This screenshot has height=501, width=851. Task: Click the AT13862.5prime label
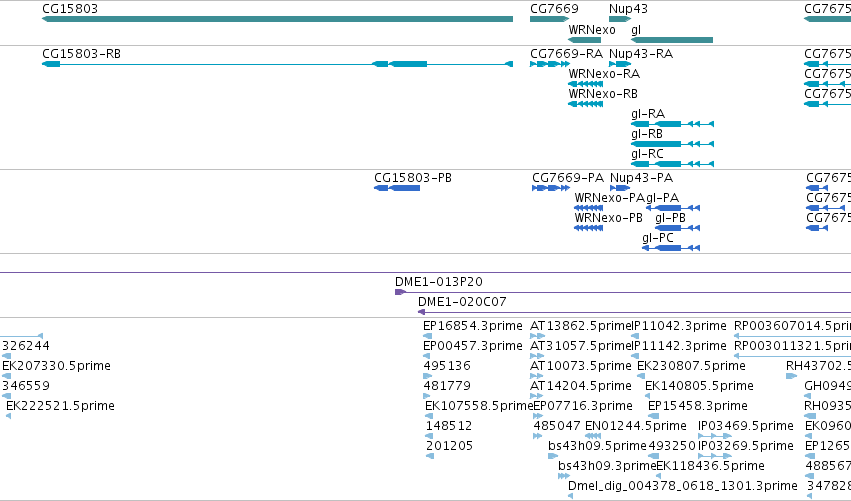[x=580, y=326]
